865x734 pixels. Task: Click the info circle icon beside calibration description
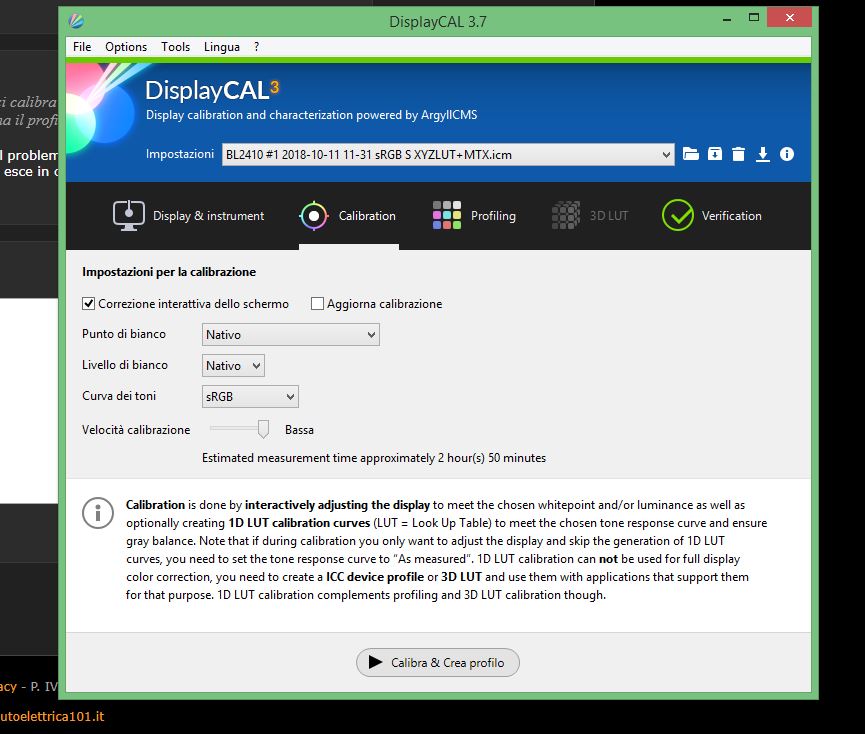[98, 513]
